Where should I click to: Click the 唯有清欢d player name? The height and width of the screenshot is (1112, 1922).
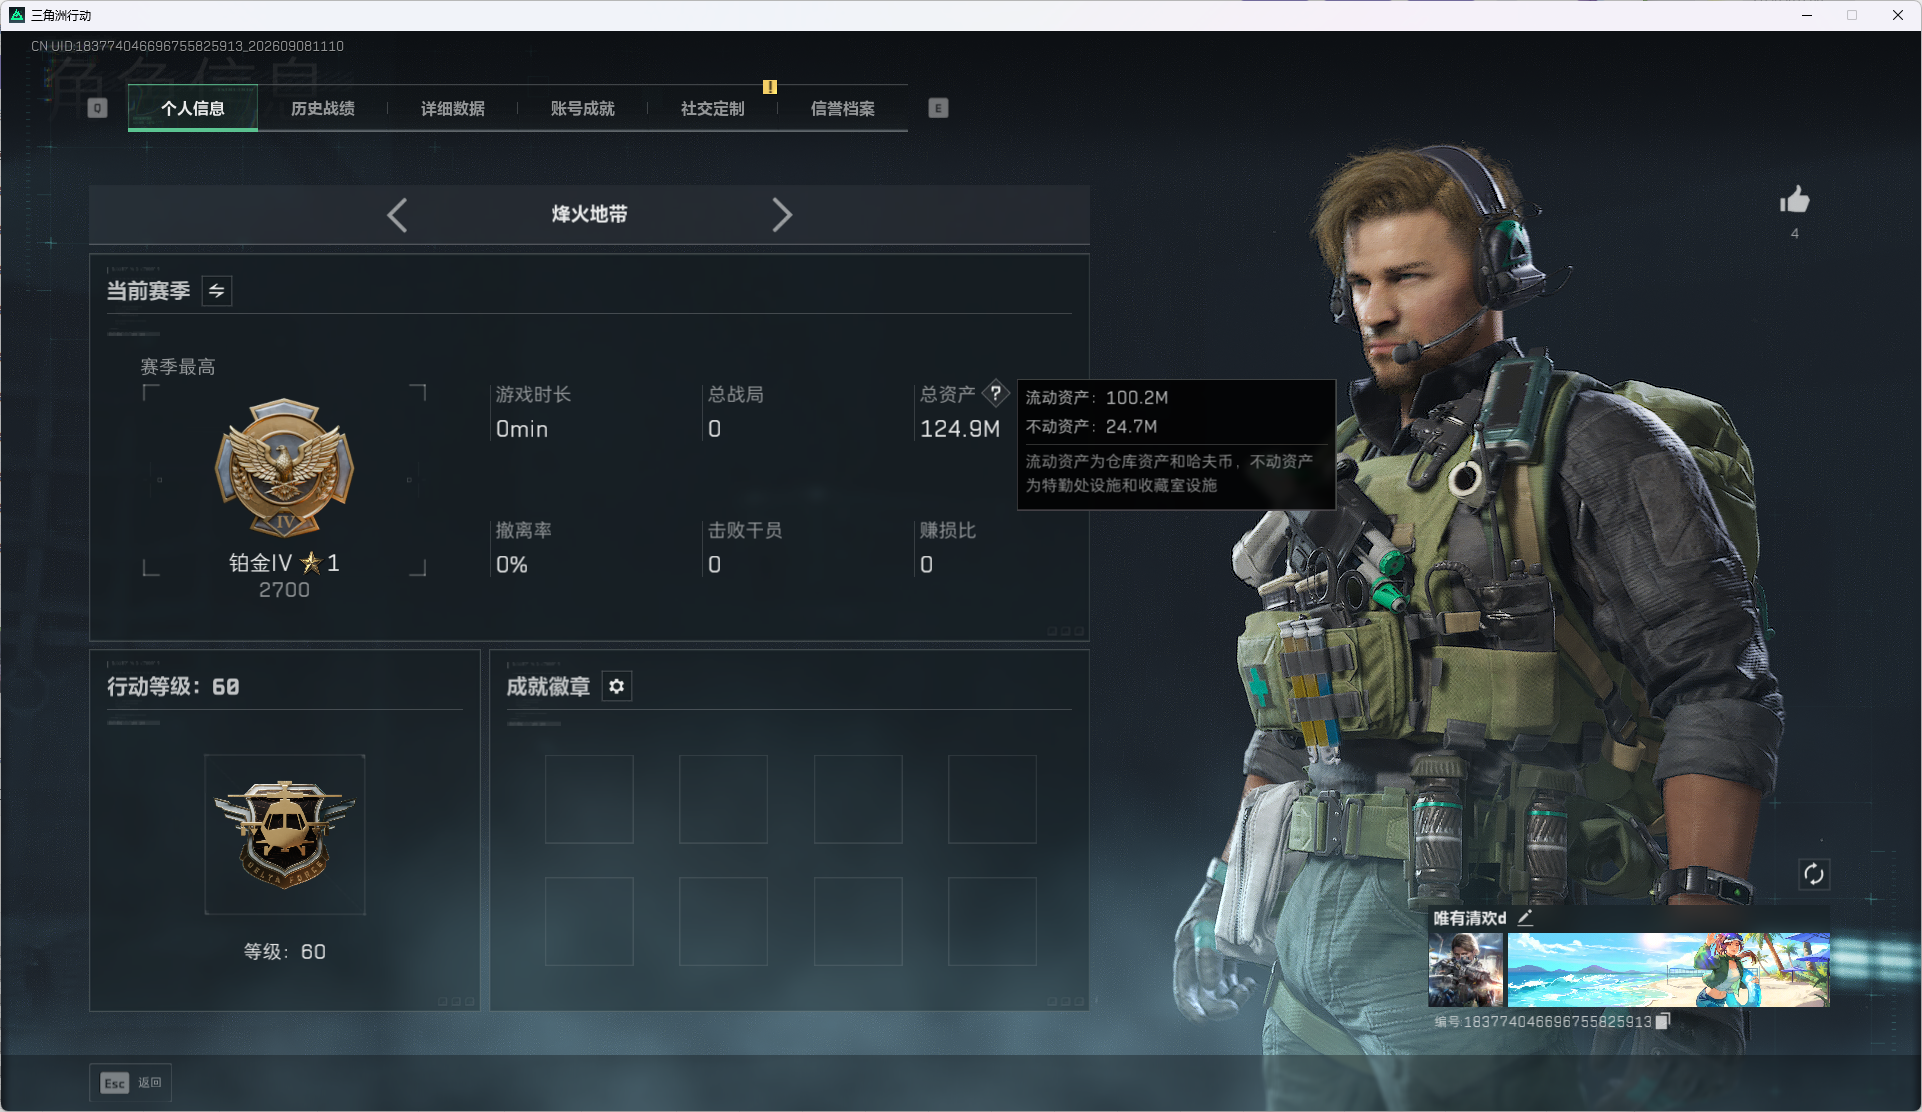click(x=1470, y=918)
